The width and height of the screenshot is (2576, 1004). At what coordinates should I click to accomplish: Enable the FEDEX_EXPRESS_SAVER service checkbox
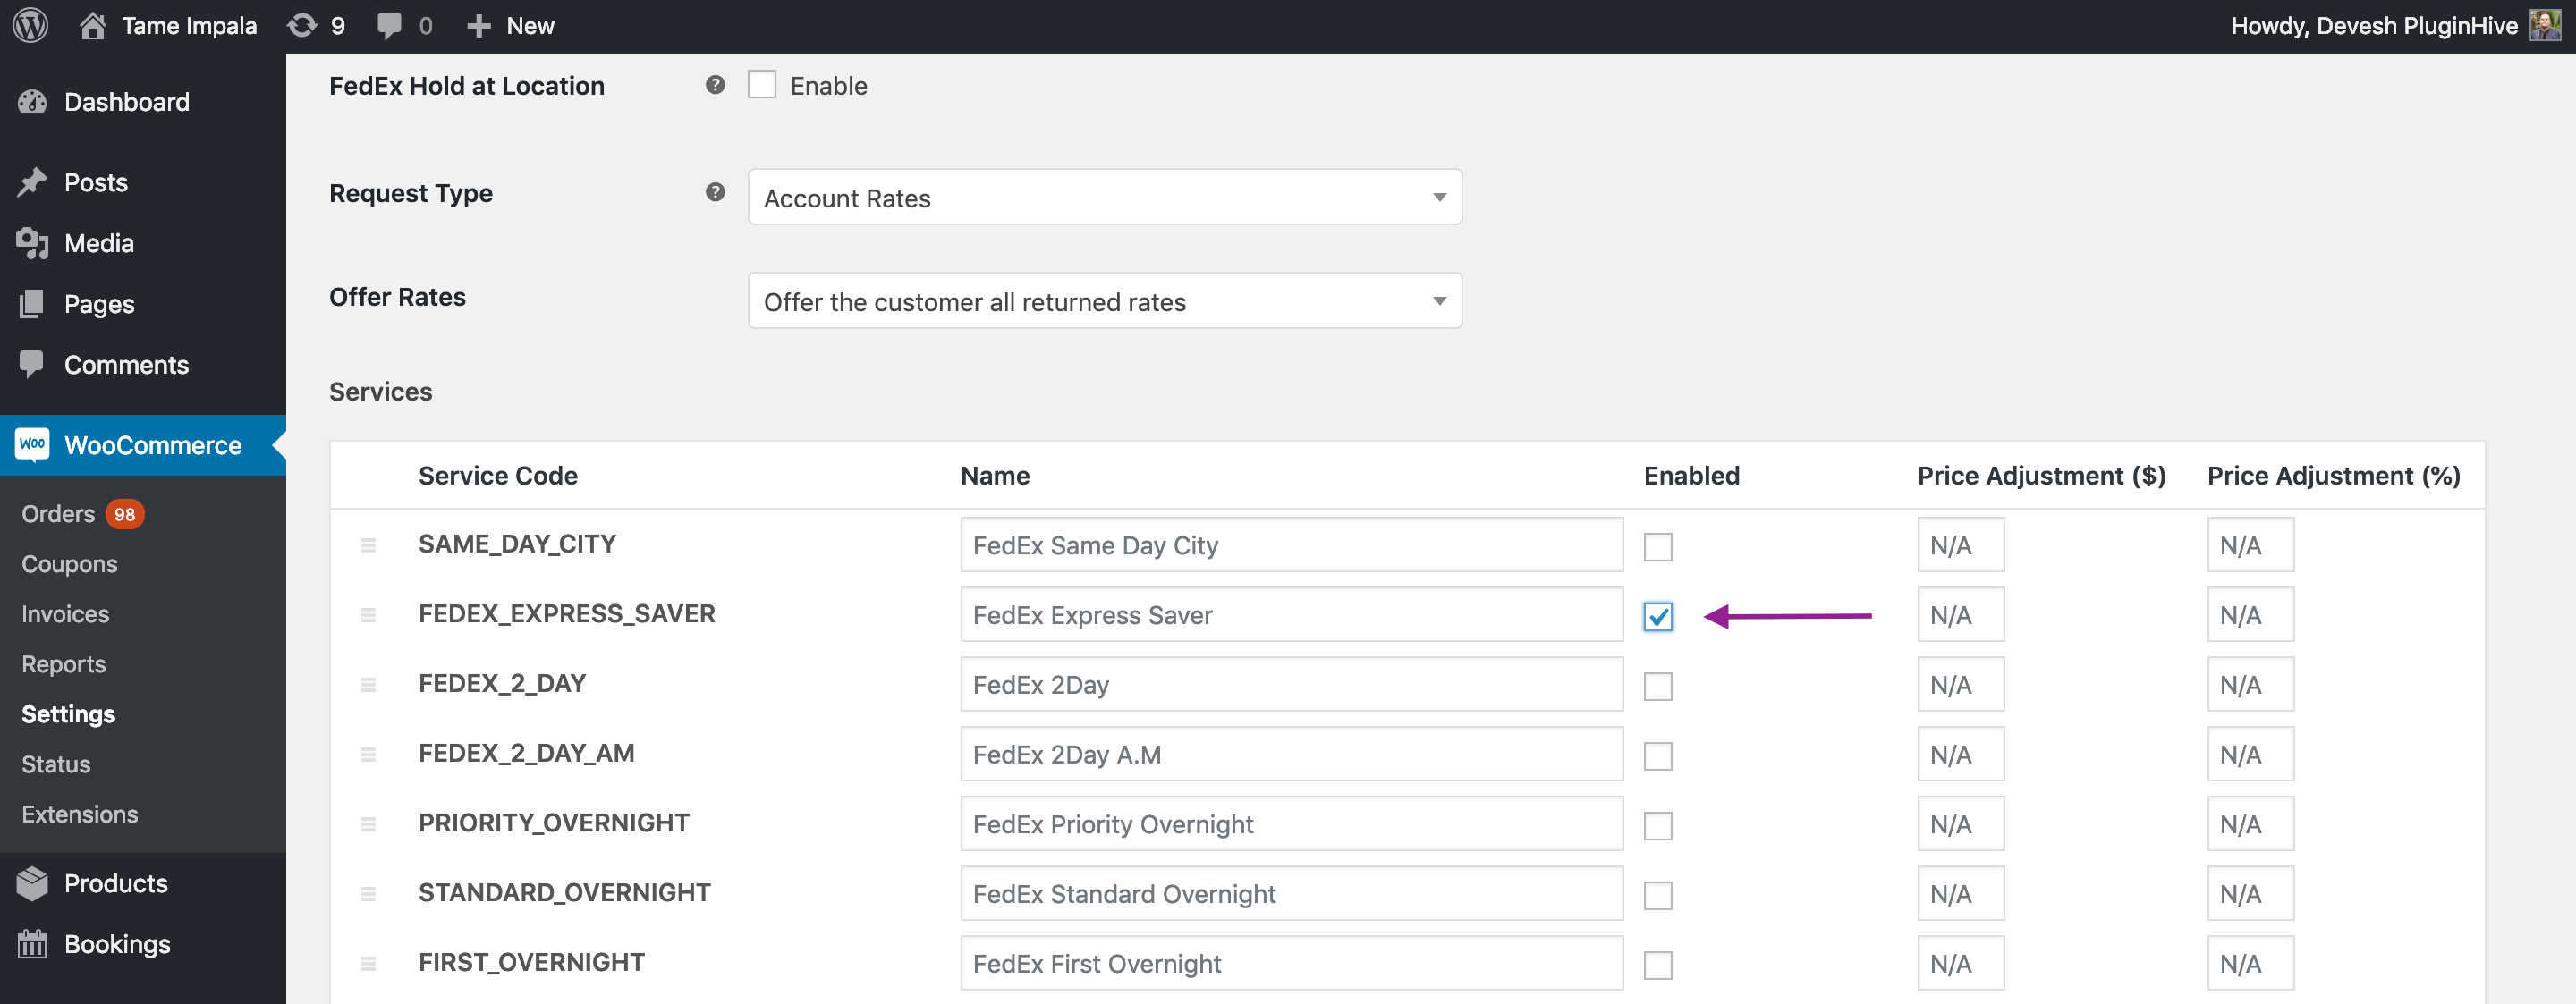point(1657,616)
